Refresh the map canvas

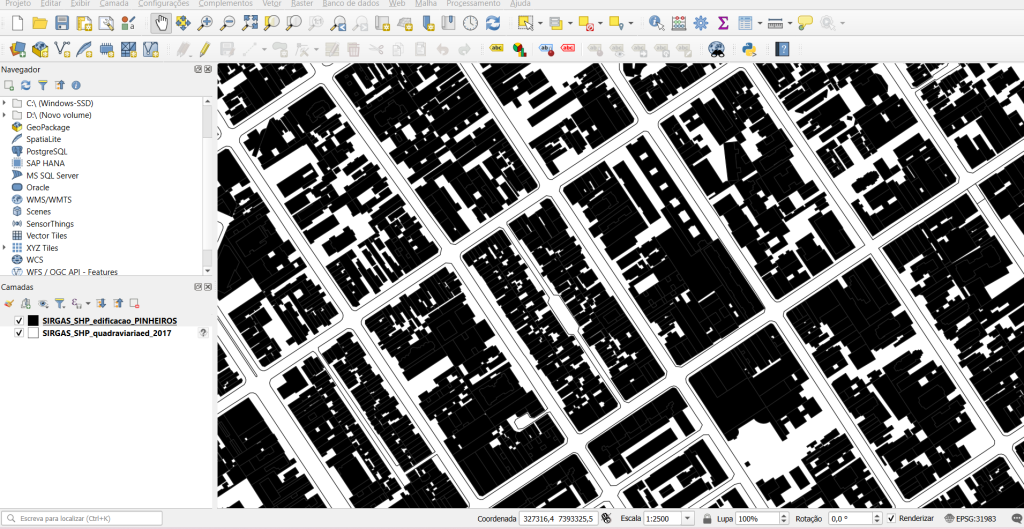(493, 24)
